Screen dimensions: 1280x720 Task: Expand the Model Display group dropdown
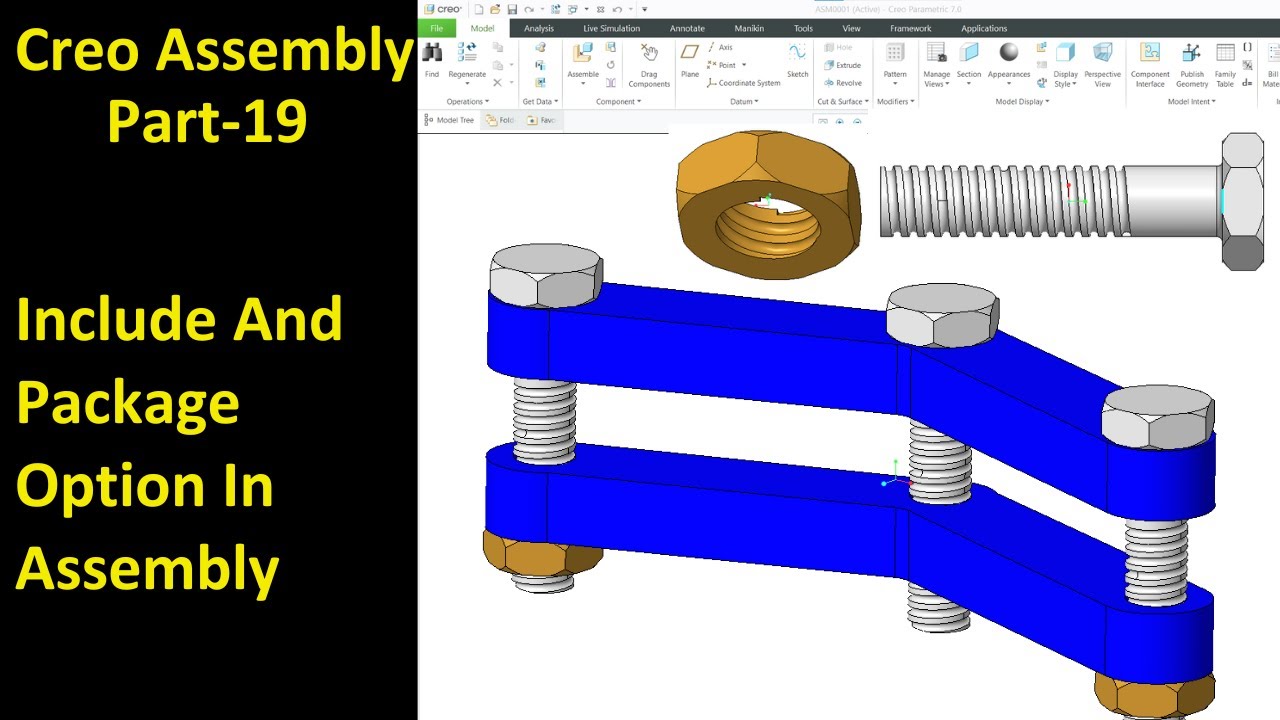click(1022, 101)
